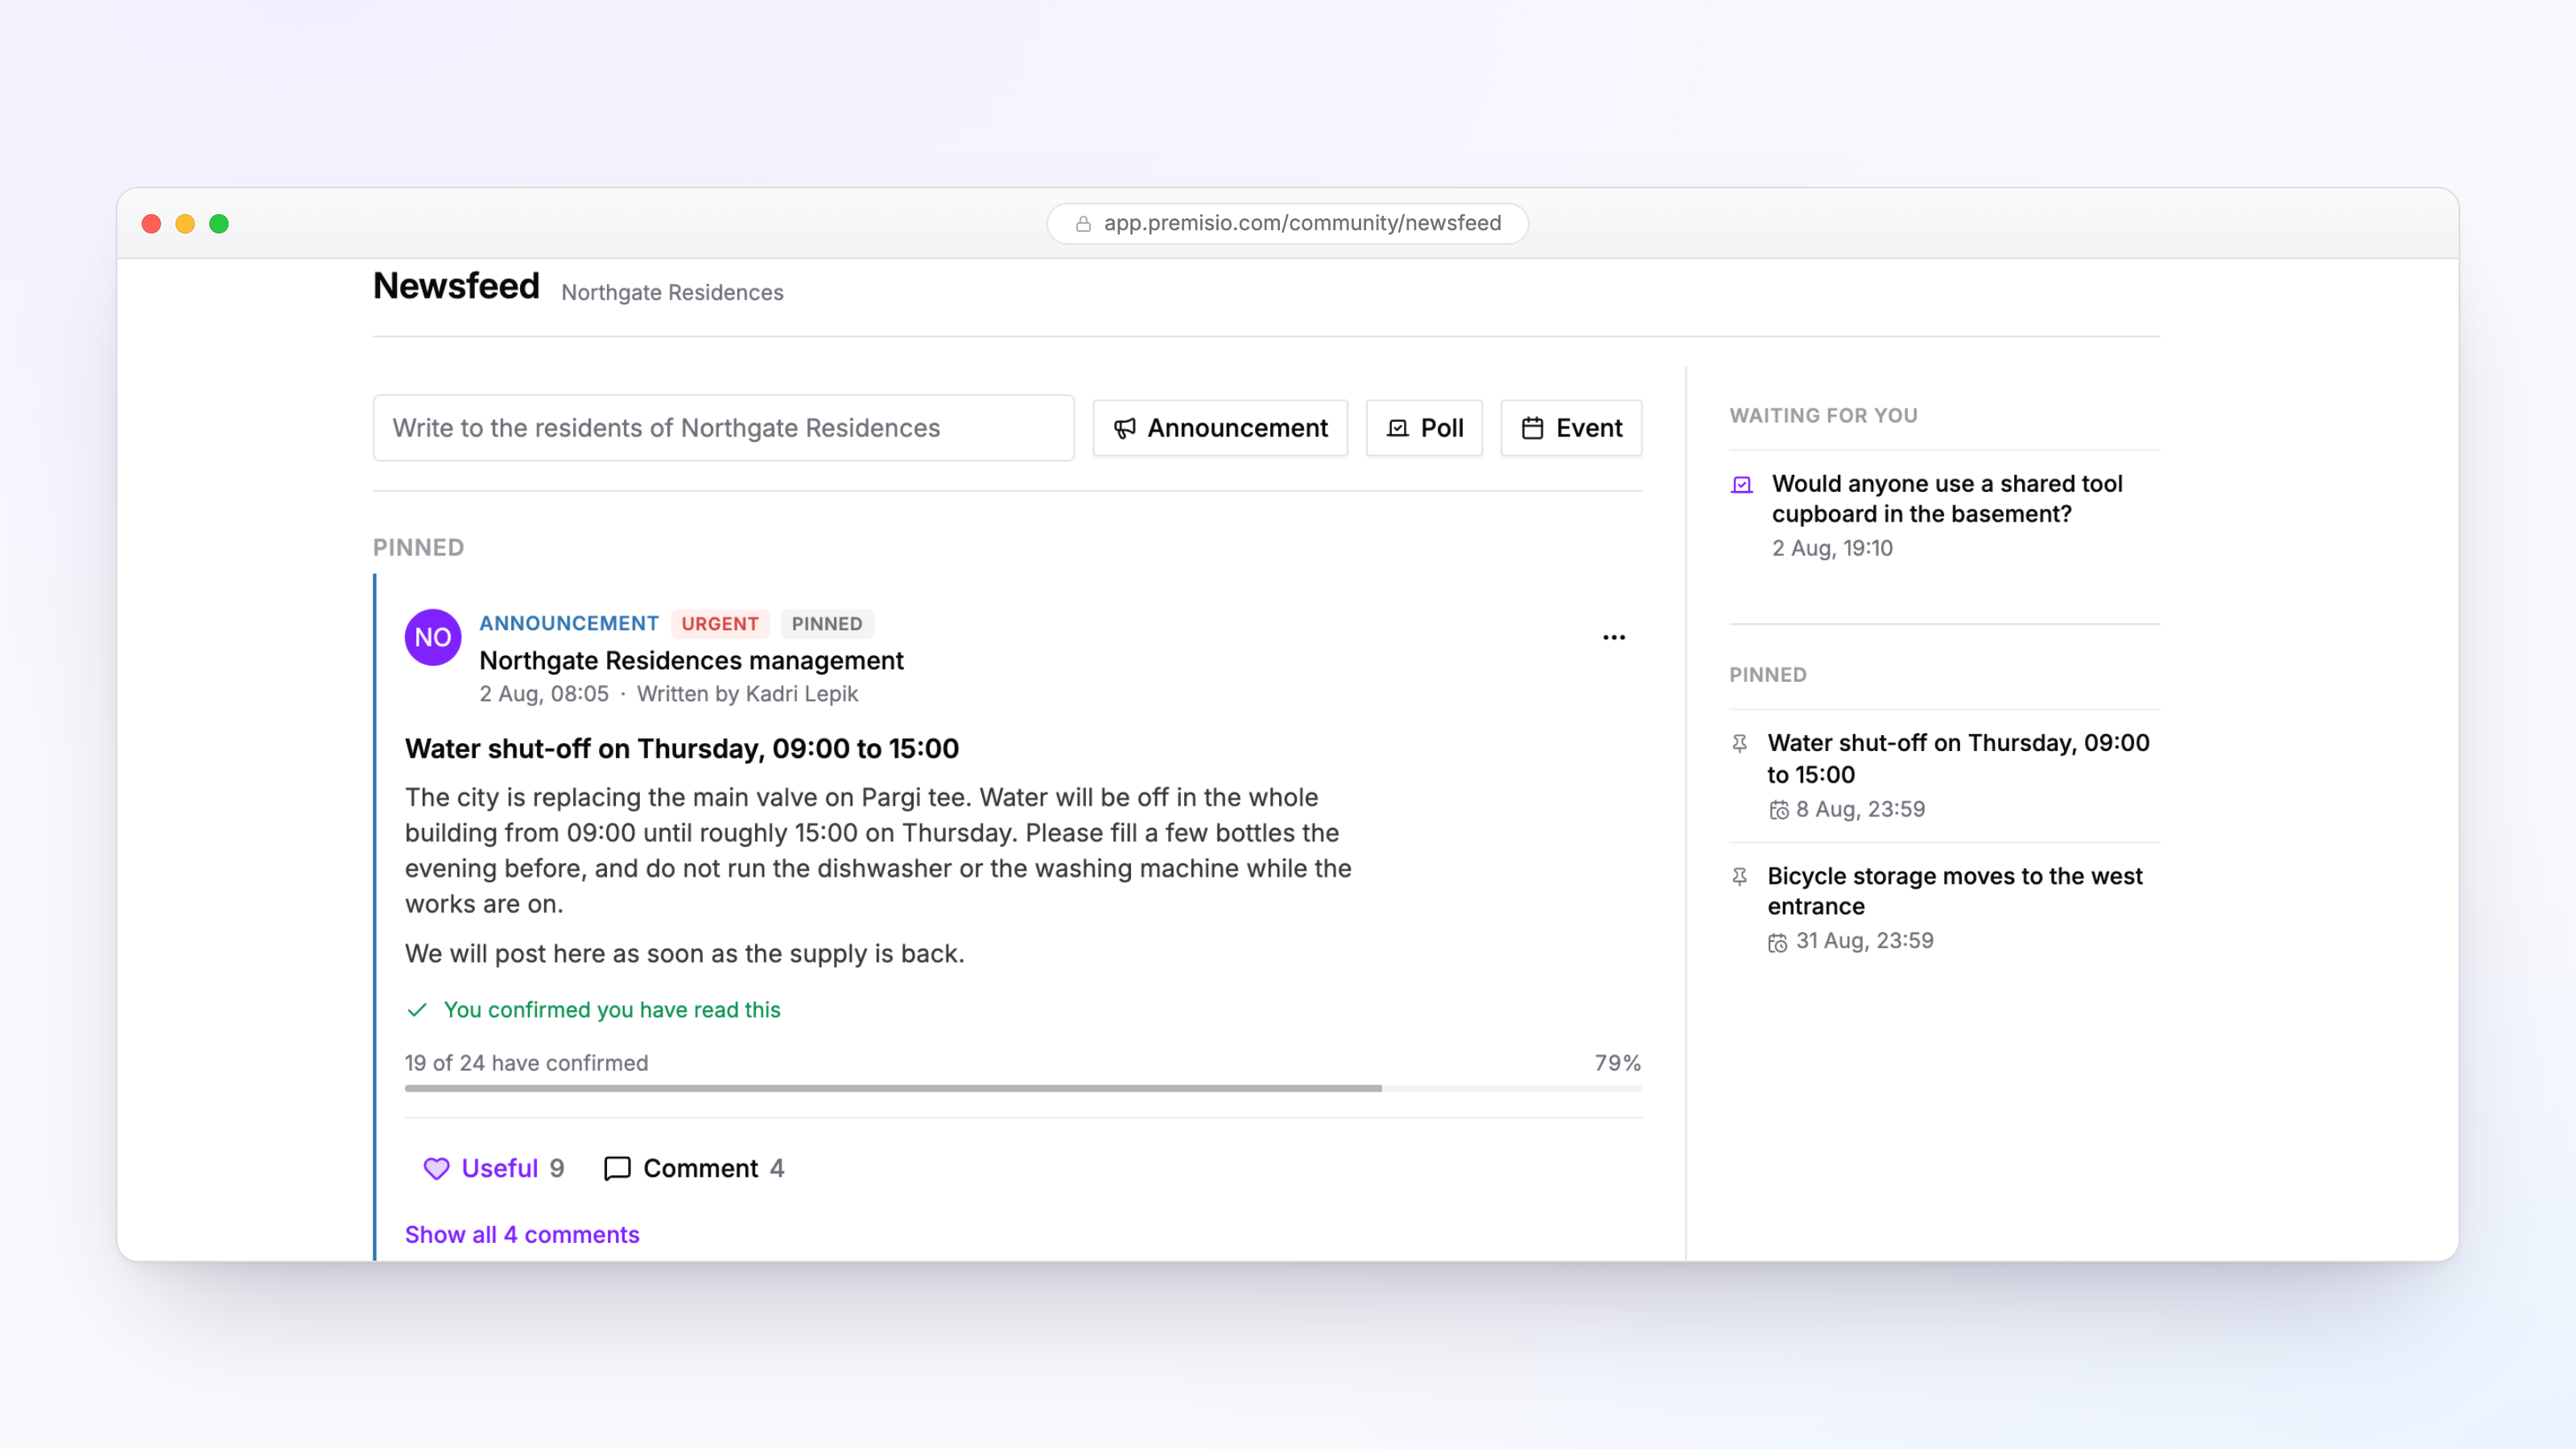Click the calendar icon beside Event
This screenshot has height=1449, width=2576.
pos(1532,428)
